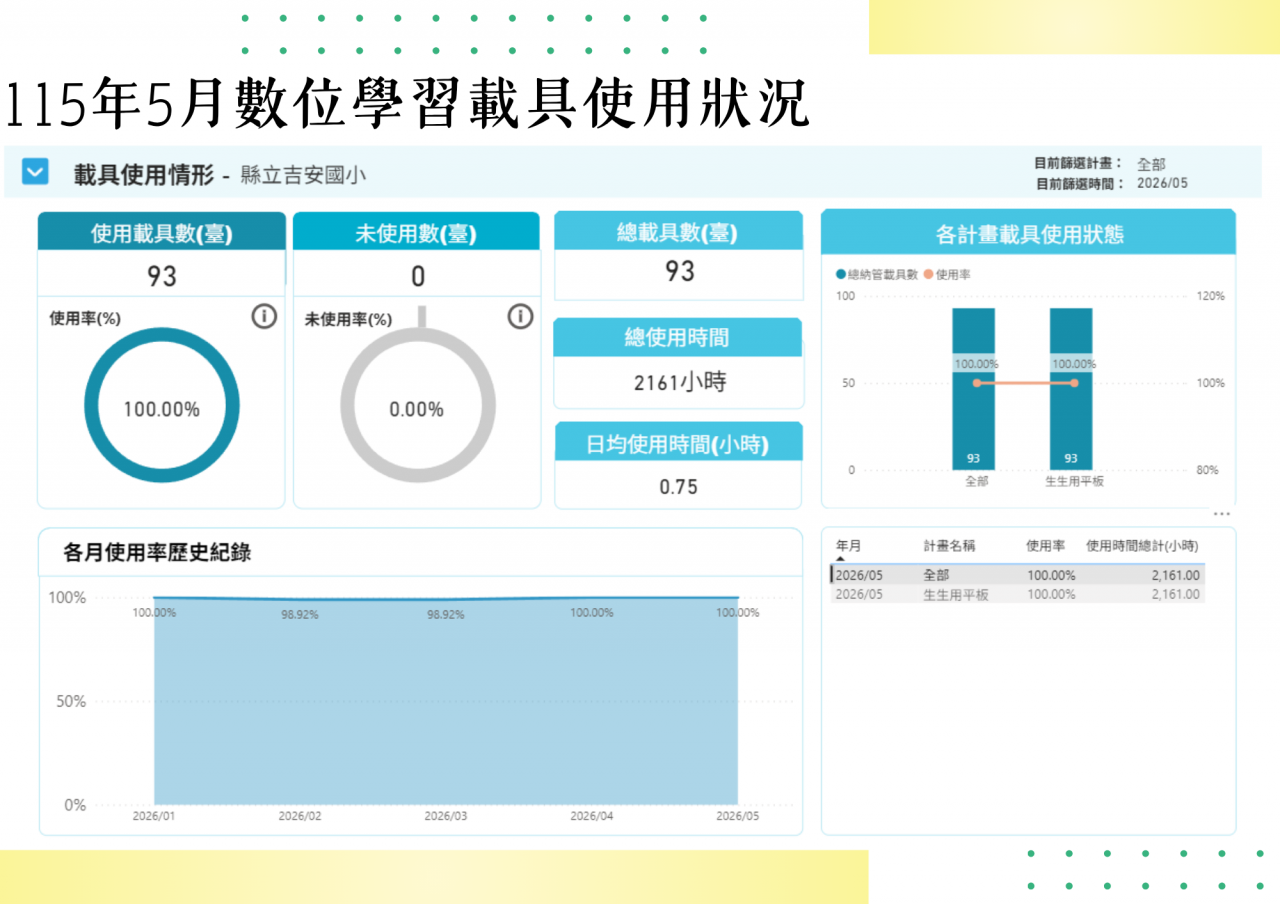
Task: Collapse the 載具使用情形 section chevron
Action: tap(35, 172)
